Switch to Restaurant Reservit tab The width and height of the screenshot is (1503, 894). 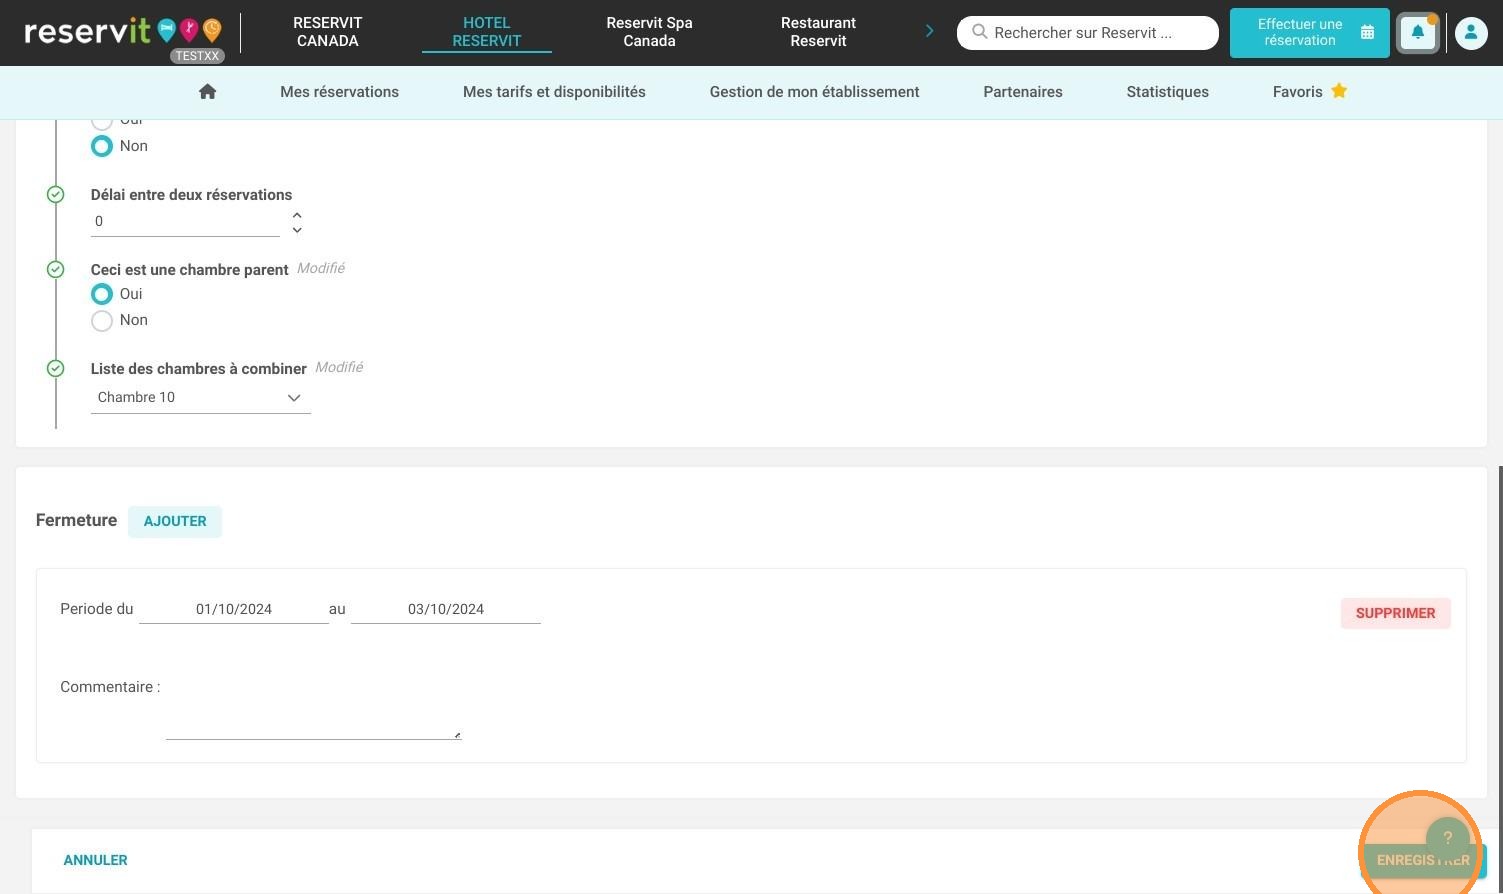(x=818, y=32)
